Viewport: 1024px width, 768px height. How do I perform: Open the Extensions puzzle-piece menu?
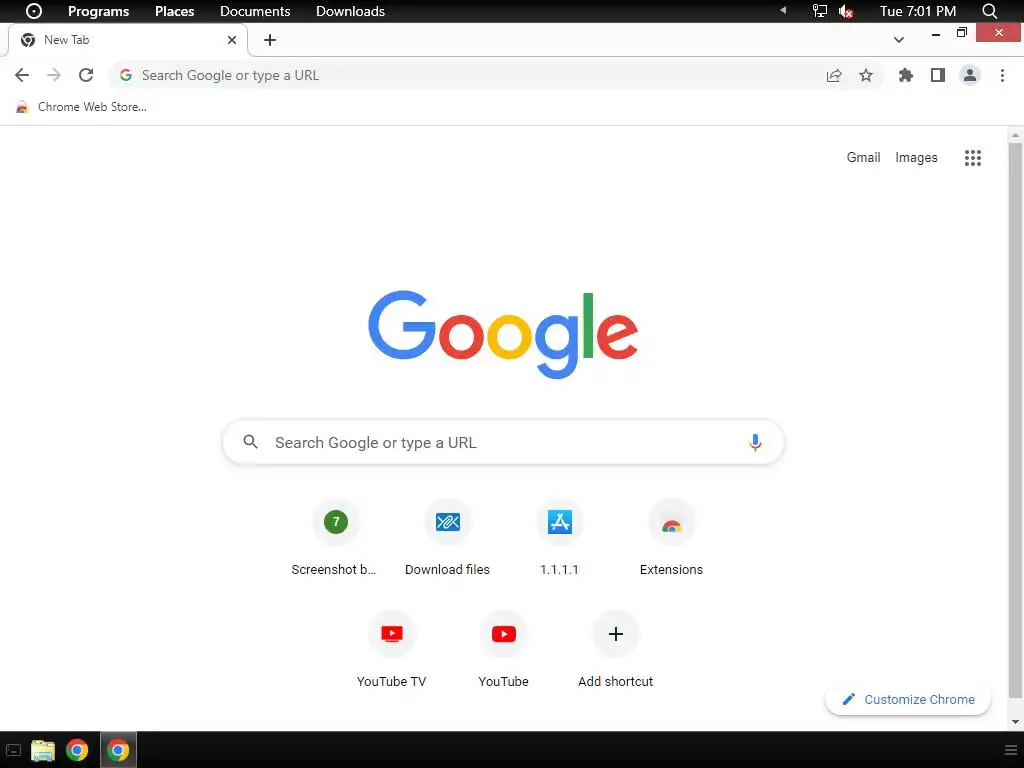(x=906, y=75)
